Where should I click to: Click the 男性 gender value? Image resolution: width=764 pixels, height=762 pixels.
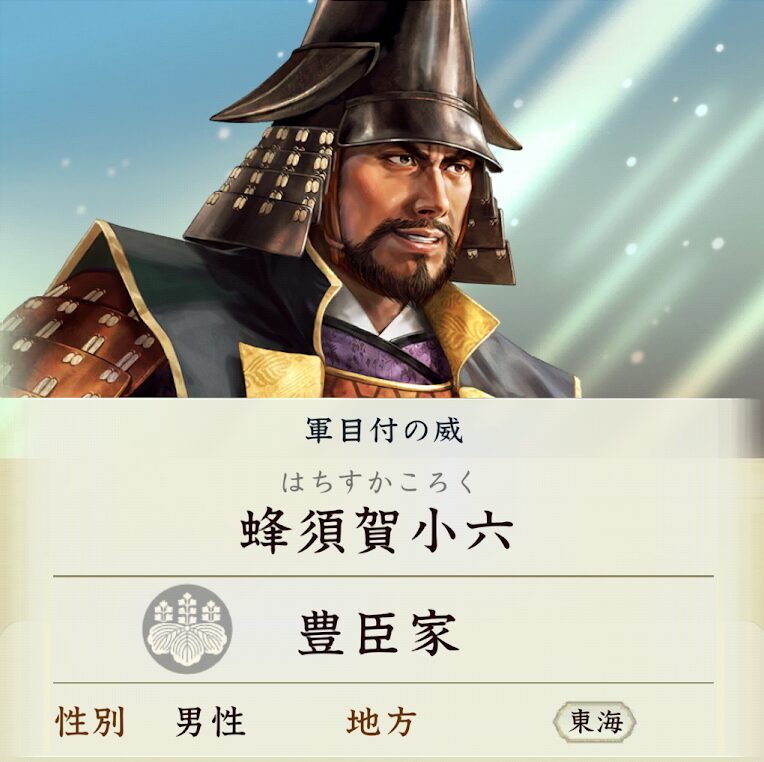point(210,722)
